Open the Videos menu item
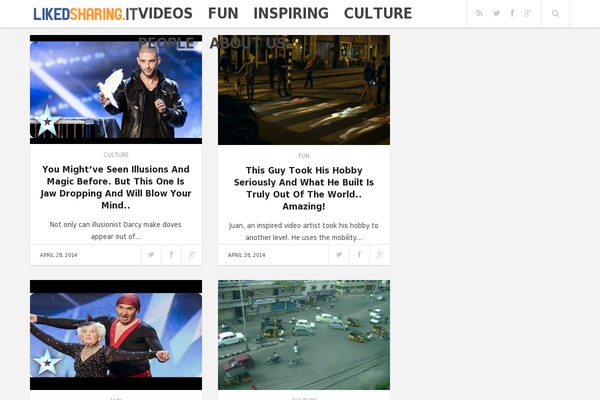The image size is (600, 400). (x=165, y=13)
